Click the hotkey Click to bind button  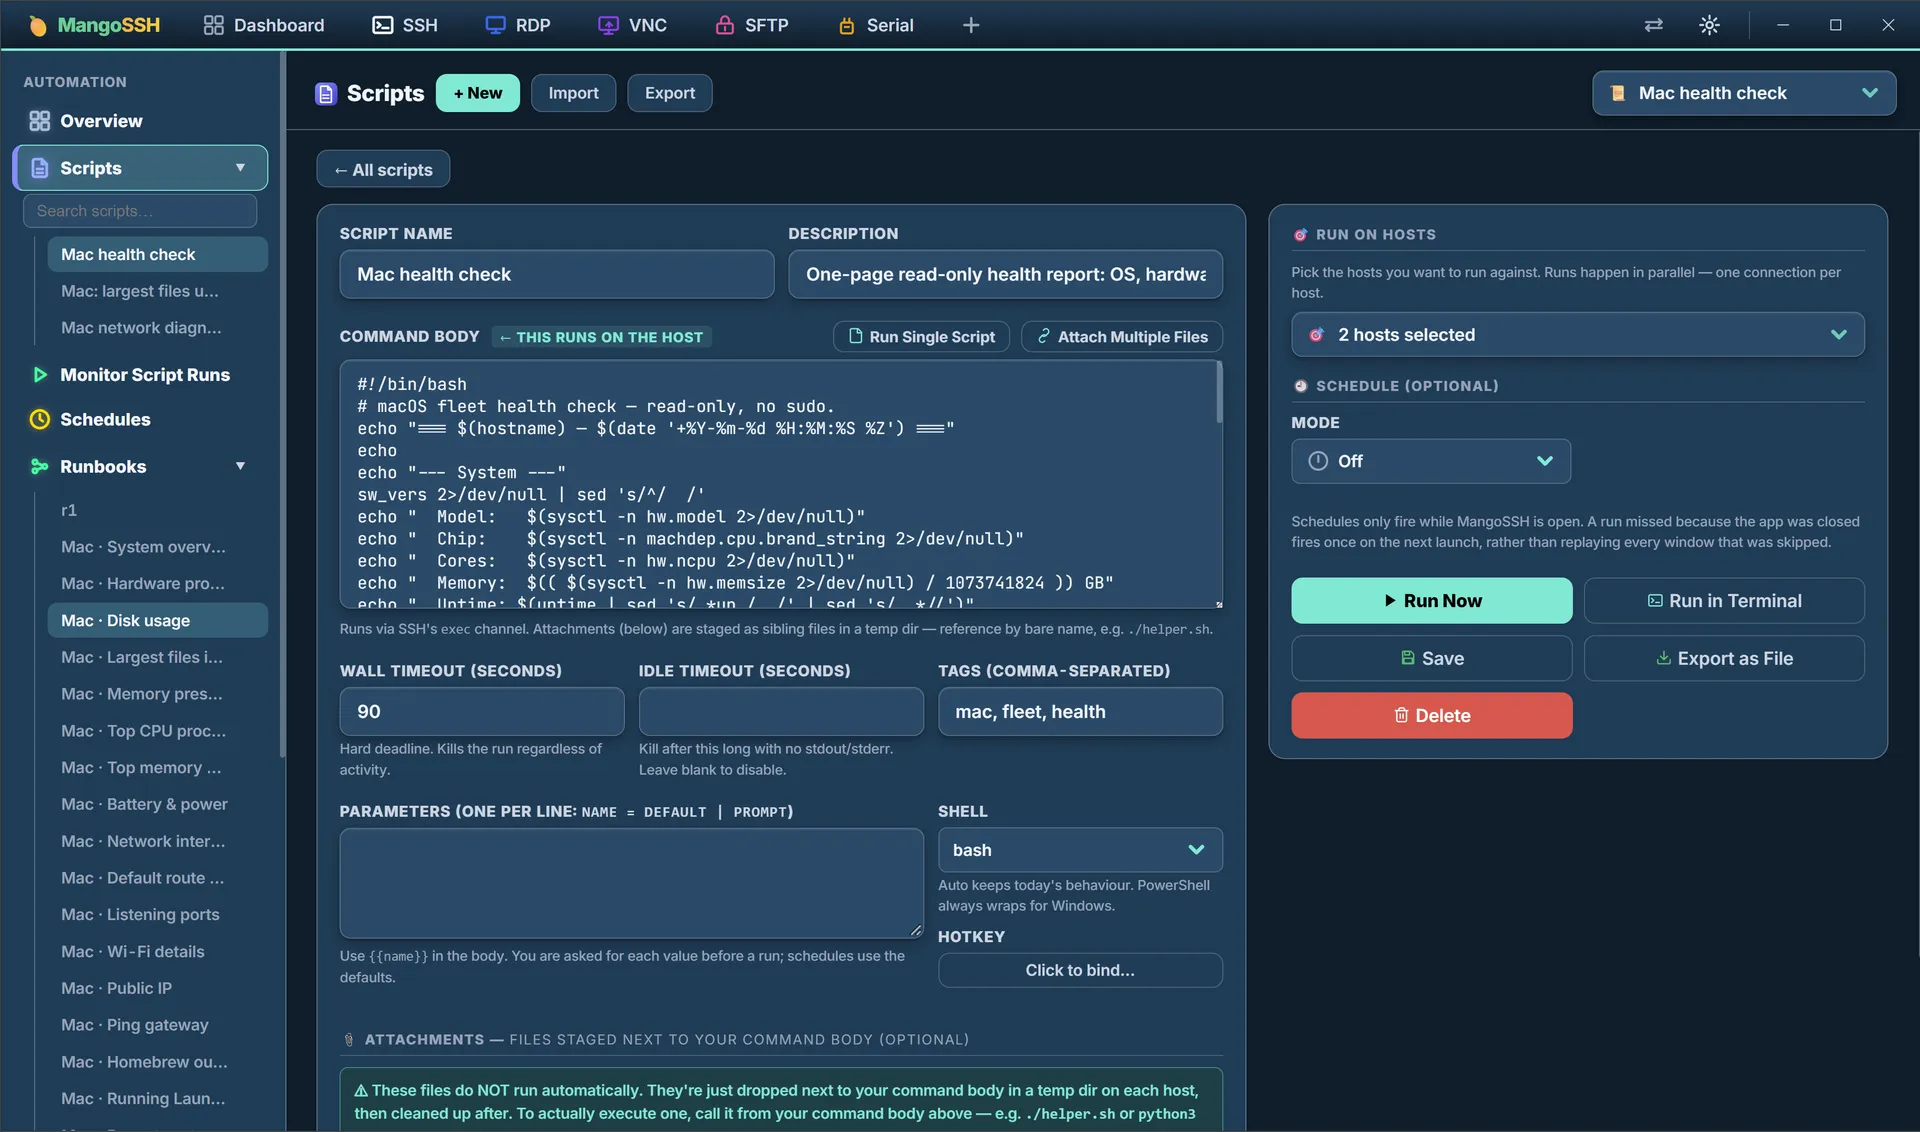[x=1079, y=971]
